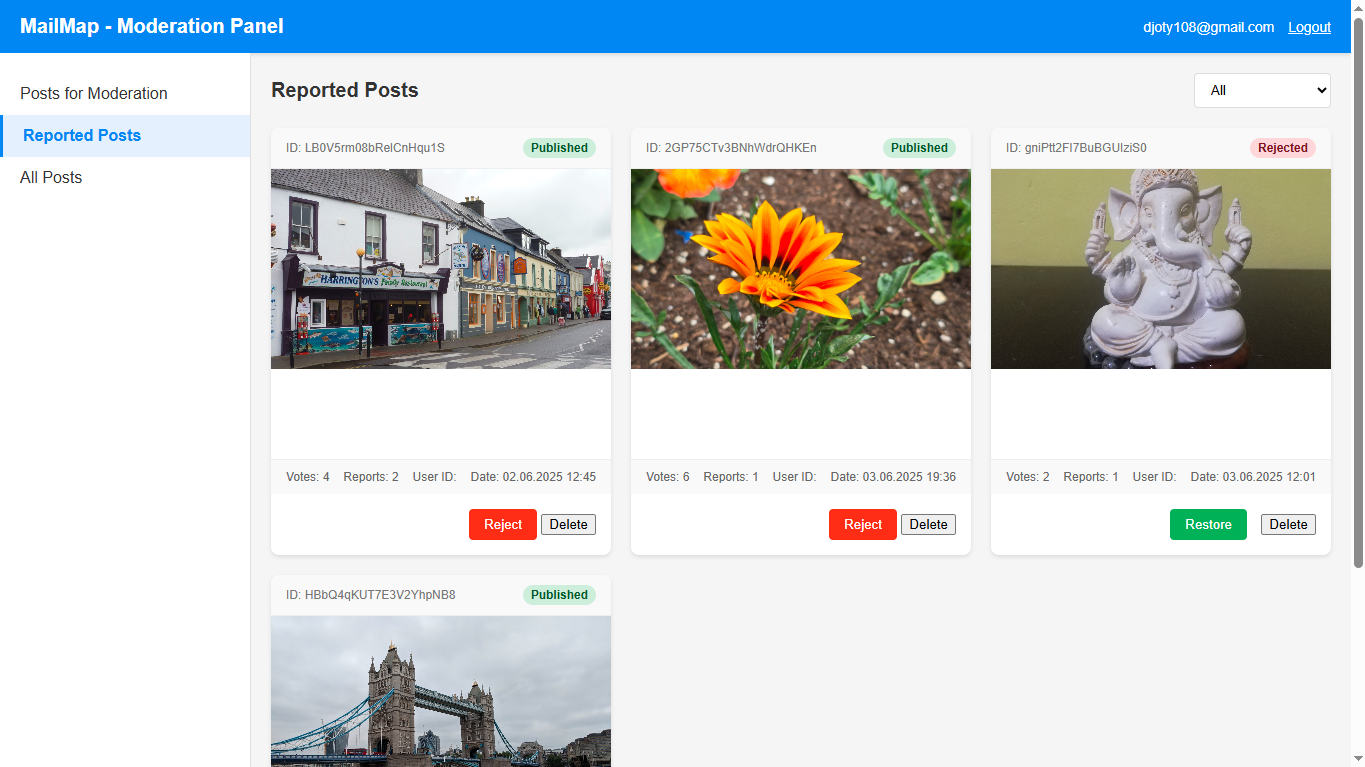Click the djoty108@gmail.com account text
The image size is (1365, 767).
(1209, 27)
